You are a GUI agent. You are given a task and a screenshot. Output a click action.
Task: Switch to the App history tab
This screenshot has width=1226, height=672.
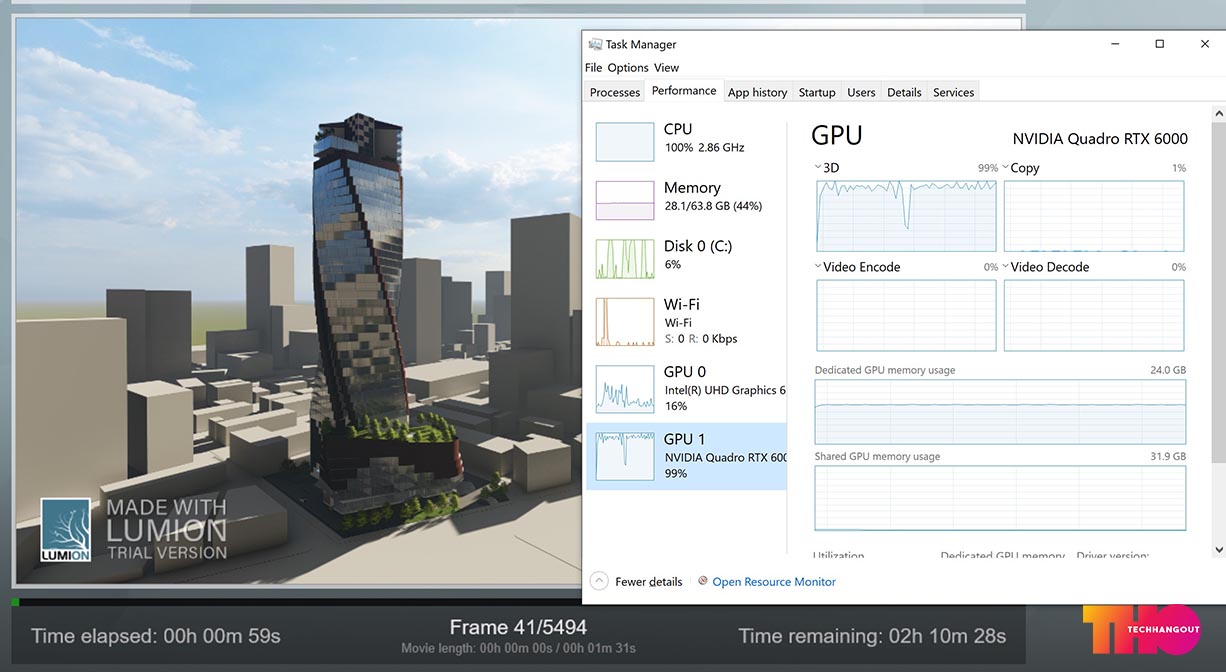757,92
